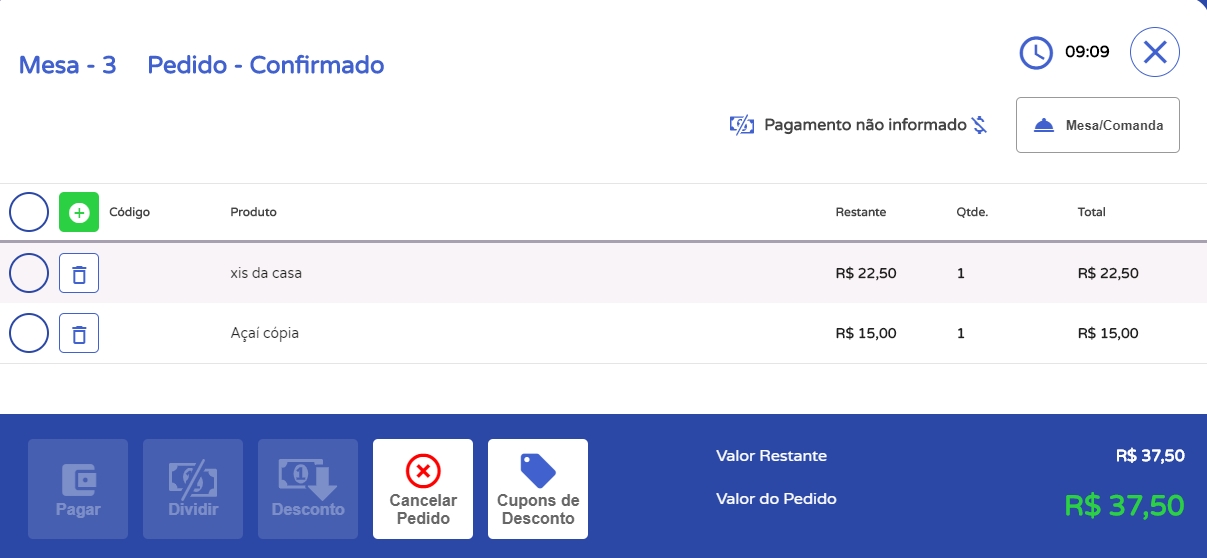Click the xis da casa product name
The width and height of the screenshot is (1207, 558).
[x=266, y=273]
